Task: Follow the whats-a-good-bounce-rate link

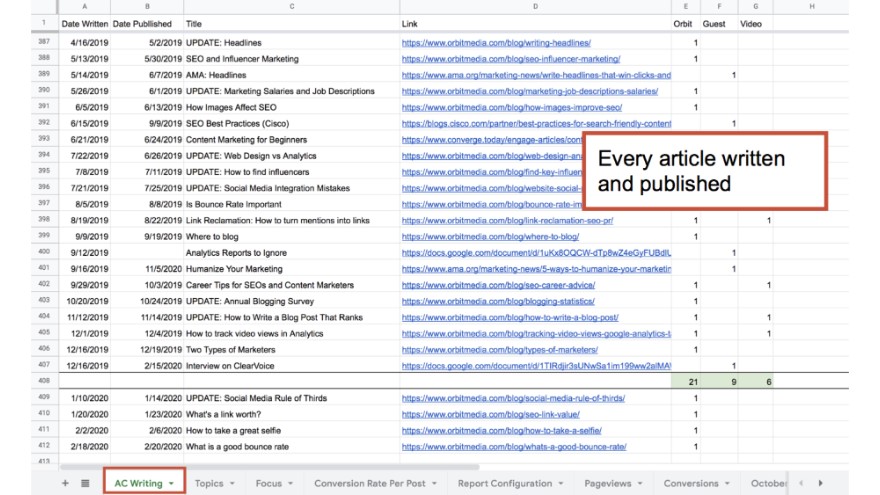Action: tap(514, 446)
